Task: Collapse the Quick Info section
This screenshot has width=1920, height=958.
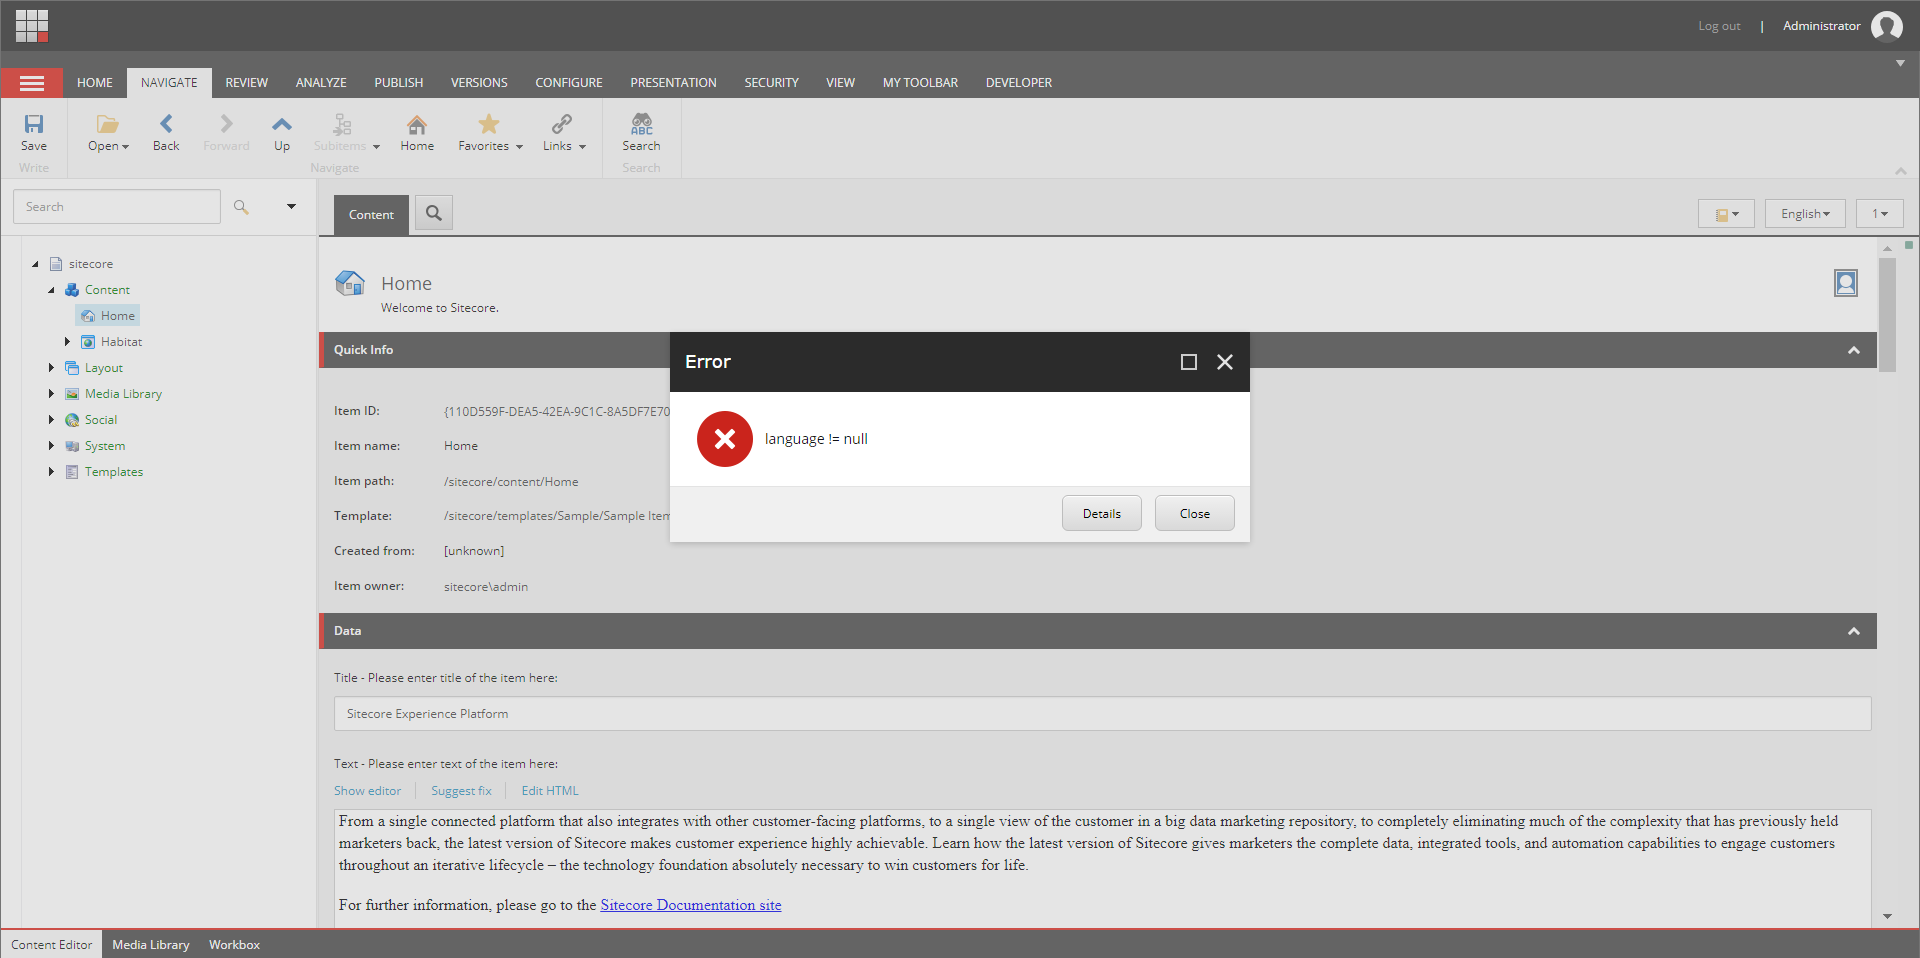Action: 1854,350
